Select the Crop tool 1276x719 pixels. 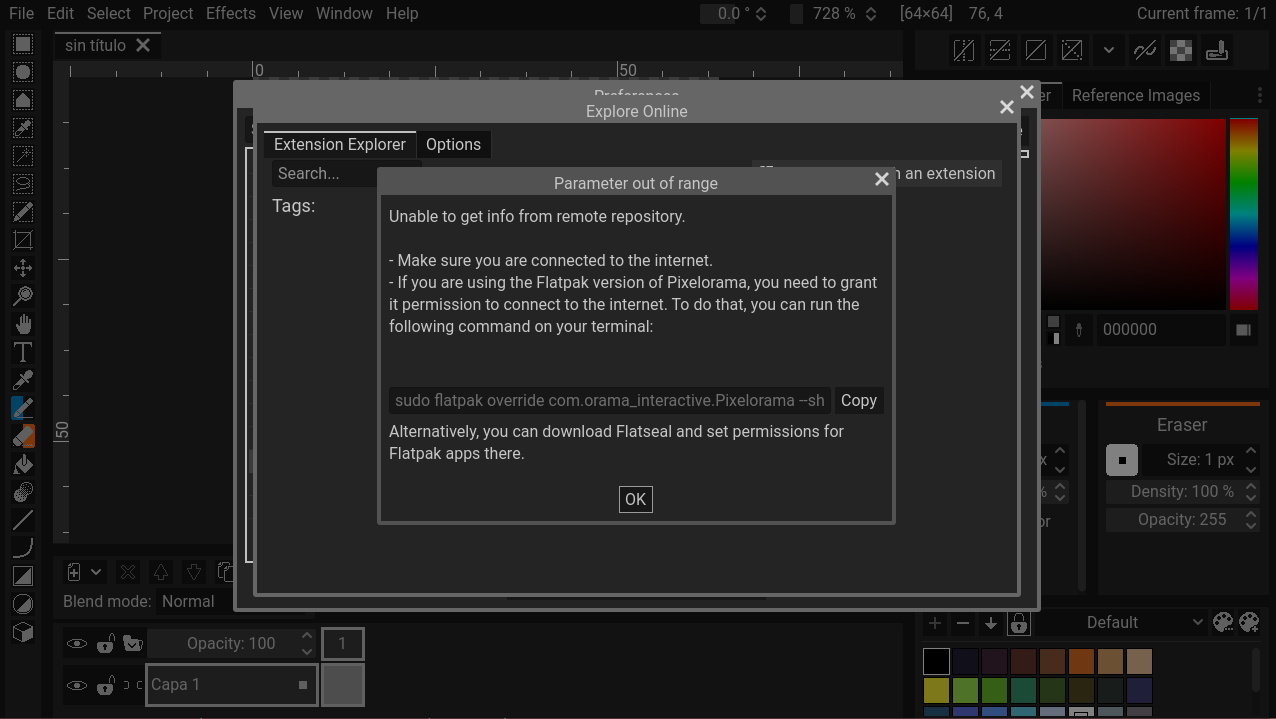[x=22, y=240]
